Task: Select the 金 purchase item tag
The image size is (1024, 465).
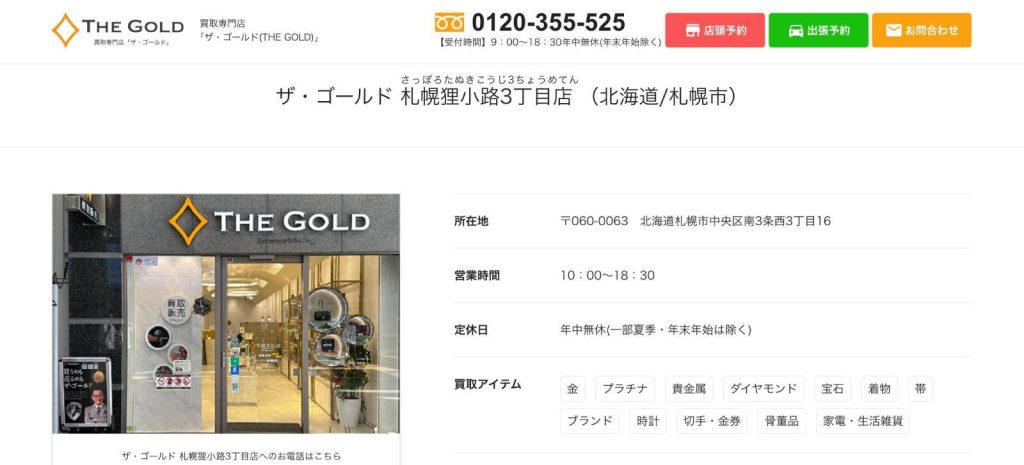Action: pos(573,389)
